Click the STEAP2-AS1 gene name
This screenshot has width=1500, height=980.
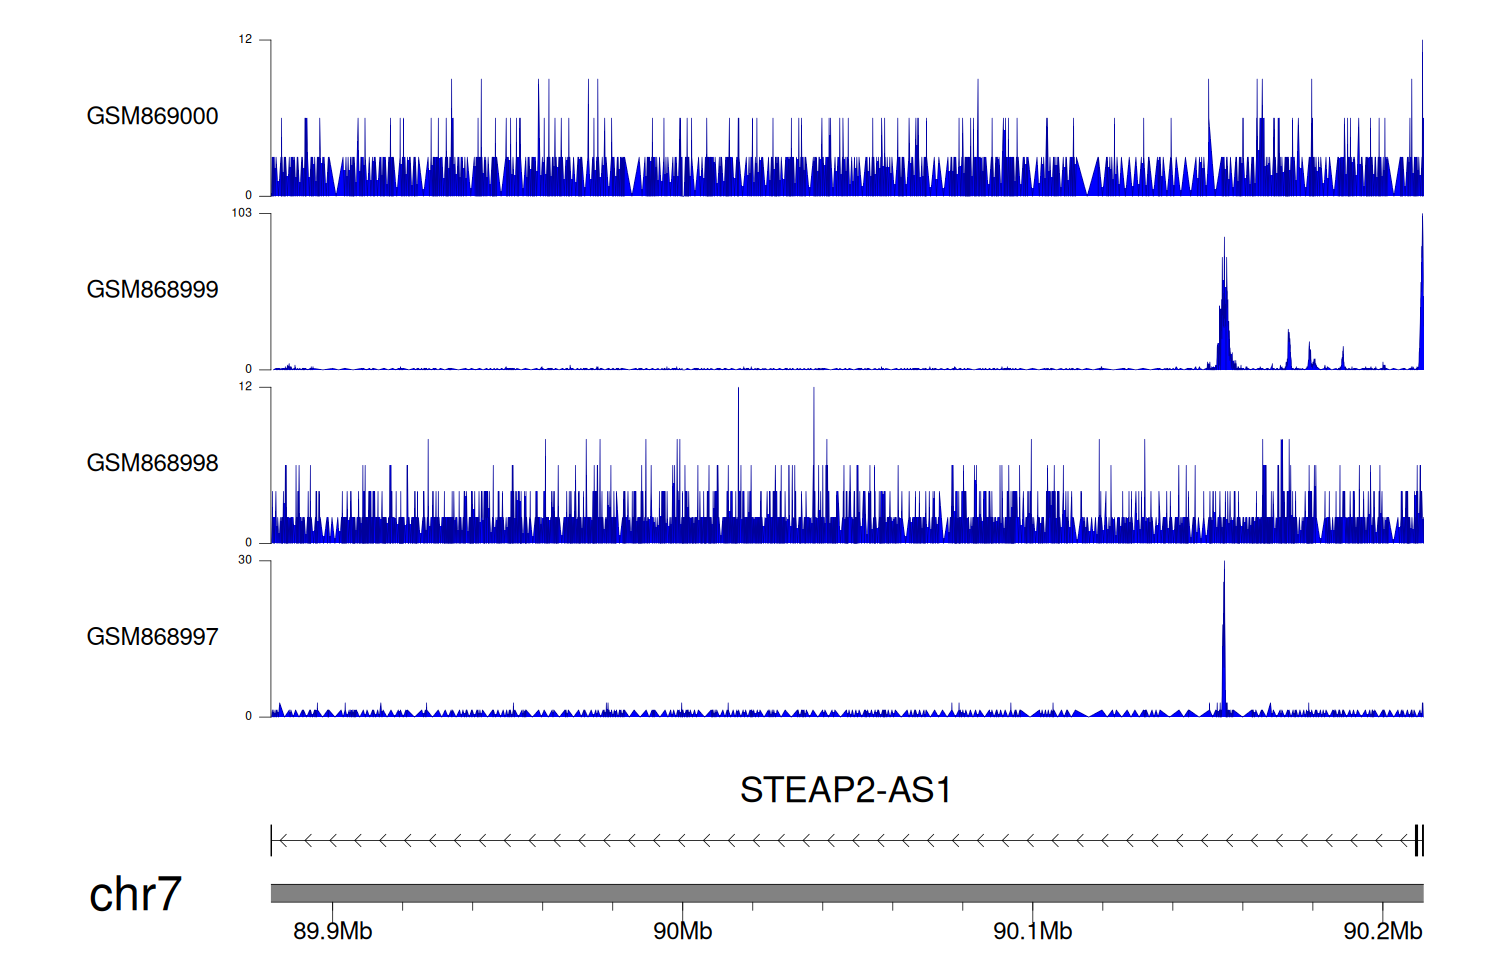[x=845, y=790]
